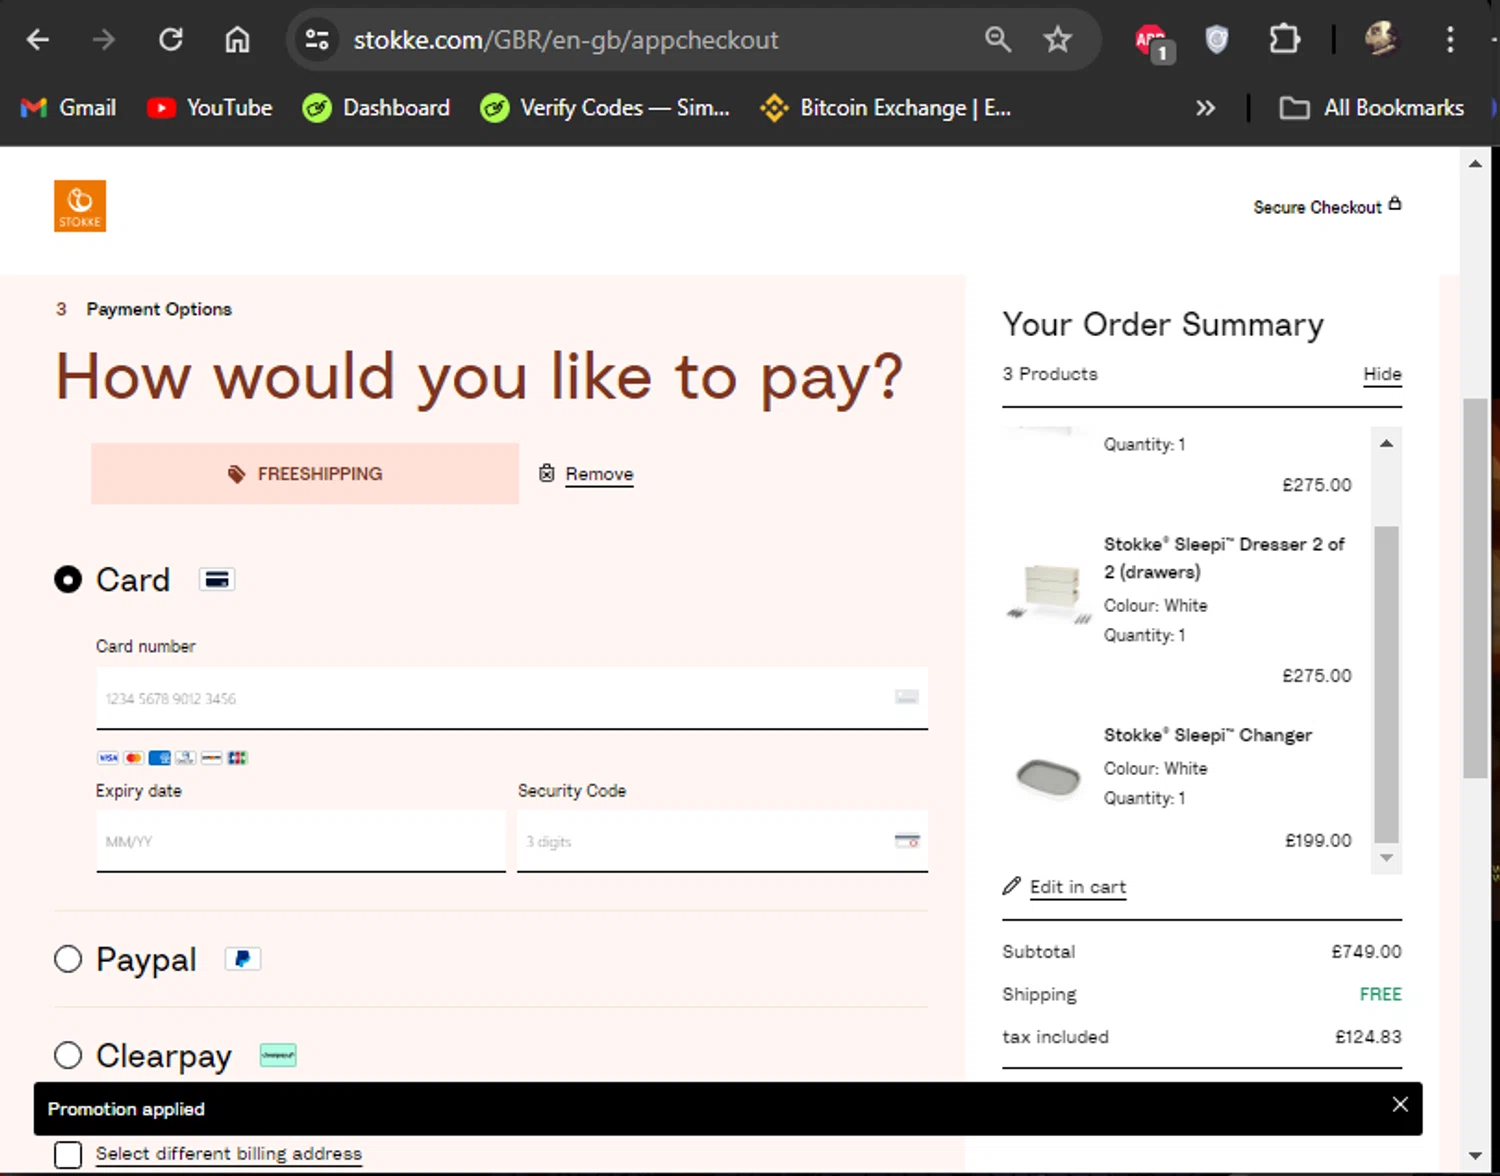The height and width of the screenshot is (1176, 1500).
Task: Click the address bar URL
Action: tap(566, 40)
